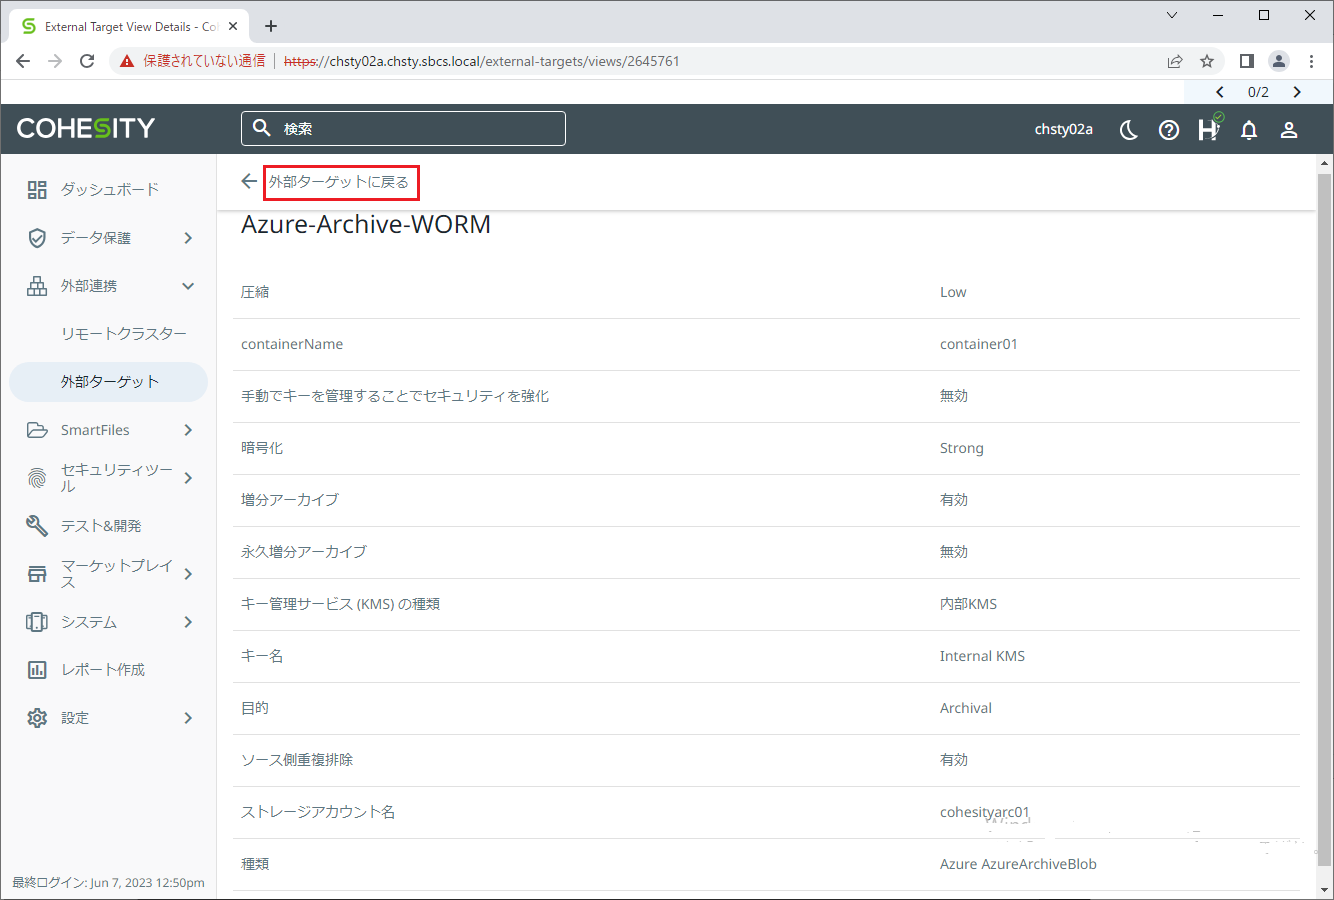Click into the 検索 search field

coord(403,128)
